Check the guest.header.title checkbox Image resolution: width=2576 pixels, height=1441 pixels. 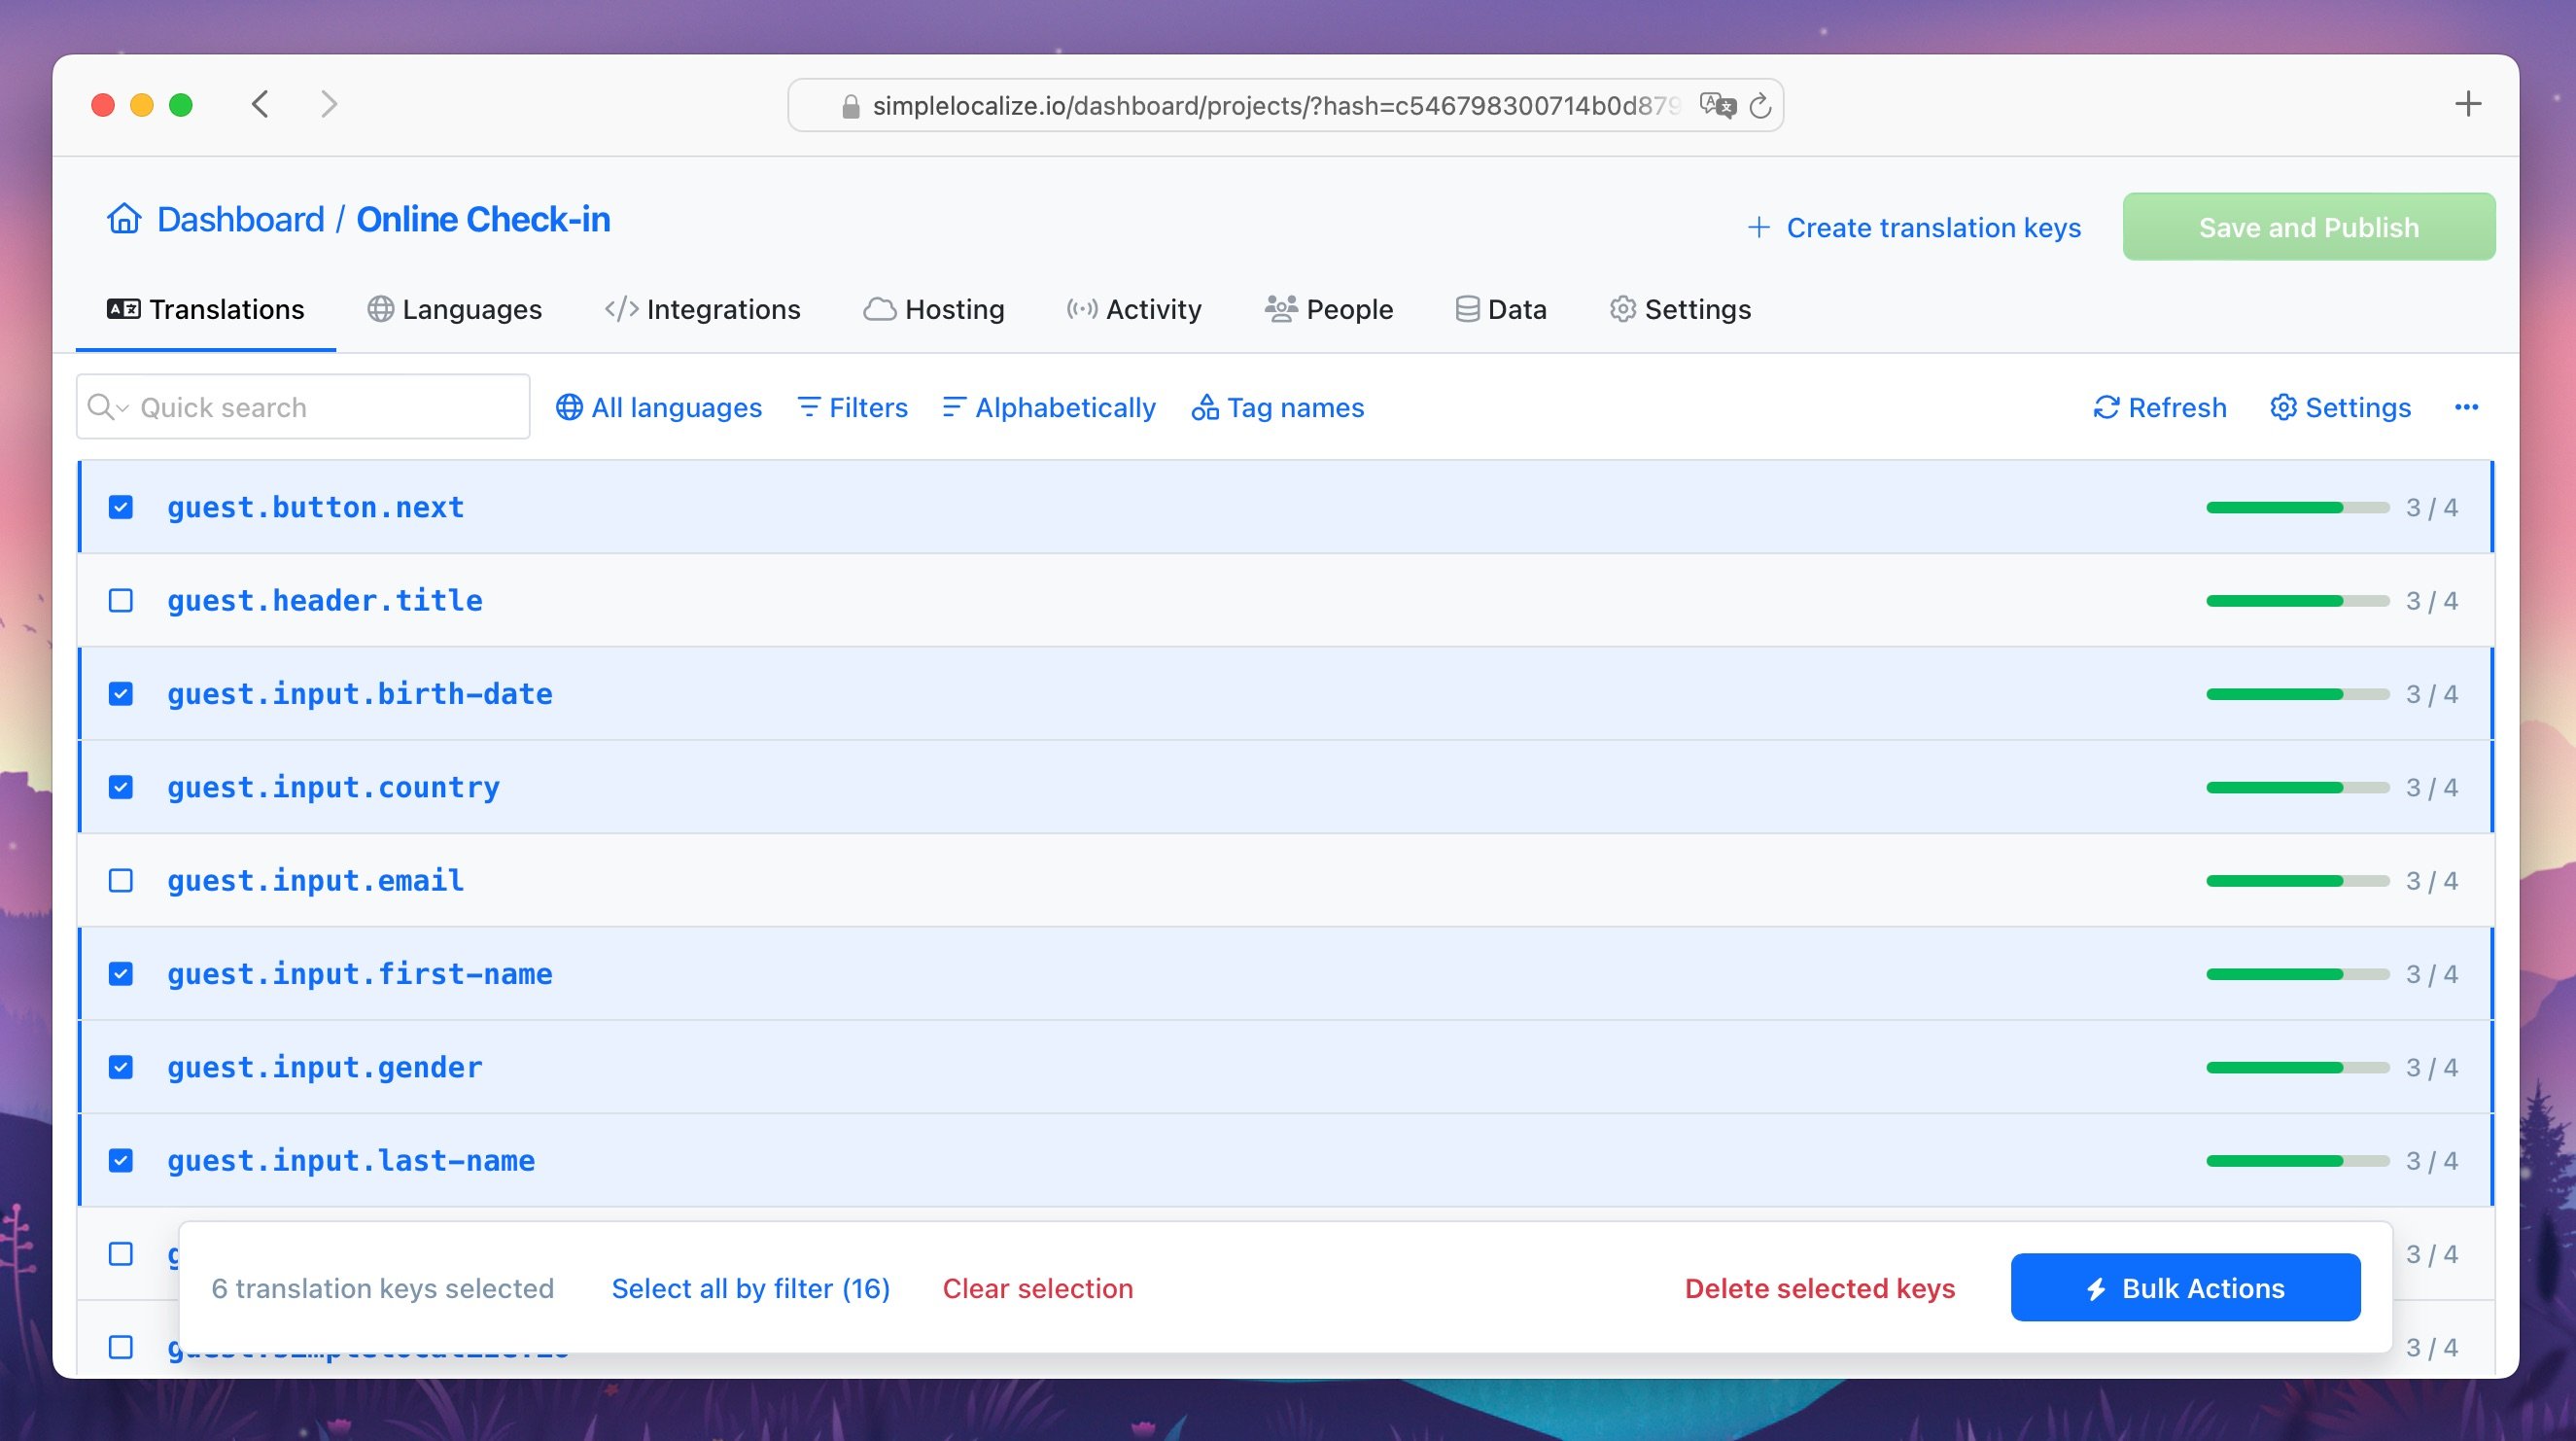[x=121, y=600]
